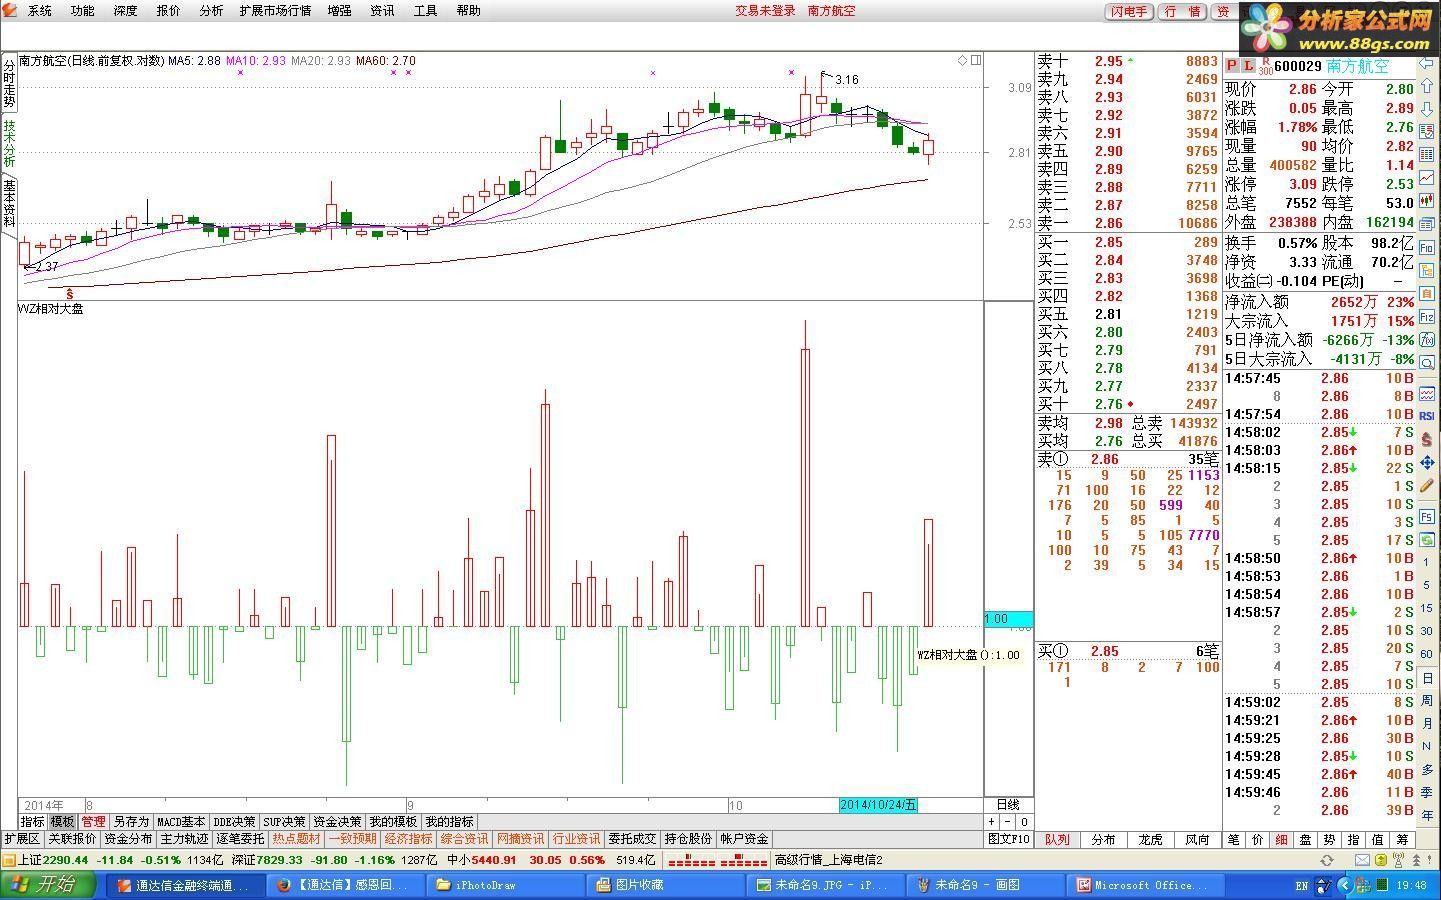
Task: Click the blue move cross icon
Action: pos(1427,462)
